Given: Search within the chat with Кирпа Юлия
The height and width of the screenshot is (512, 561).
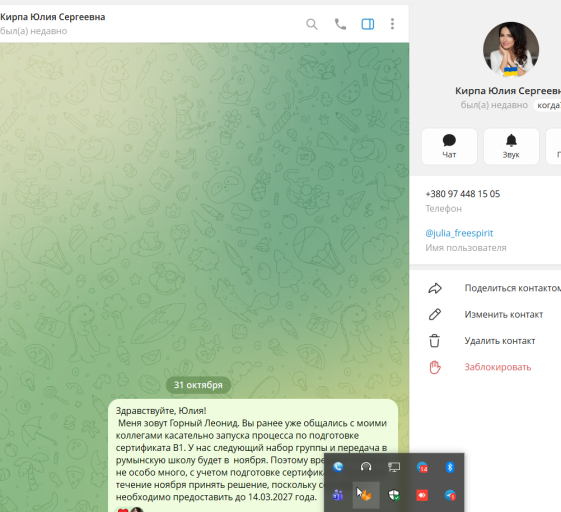Looking at the screenshot, I should pyautogui.click(x=312, y=24).
